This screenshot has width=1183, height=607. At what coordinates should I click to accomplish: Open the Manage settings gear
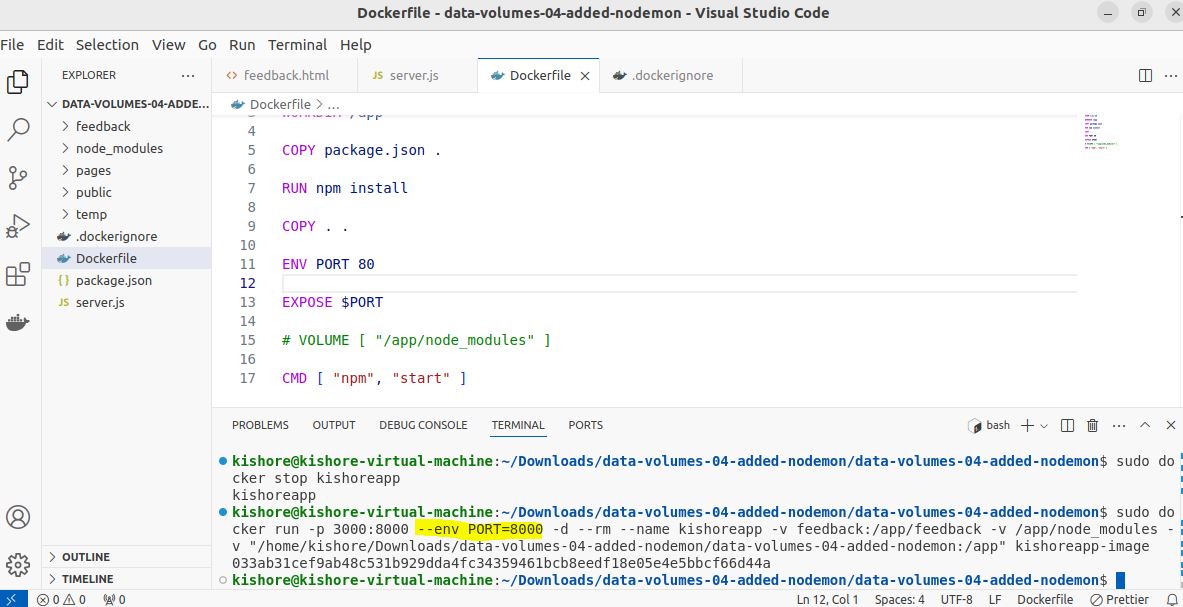click(x=18, y=565)
